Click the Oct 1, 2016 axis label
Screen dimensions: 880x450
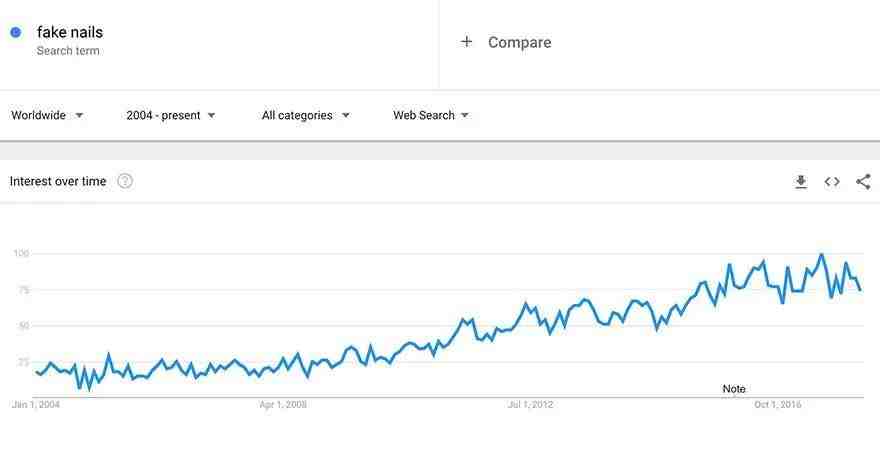pyautogui.click(x=777, y=405)
